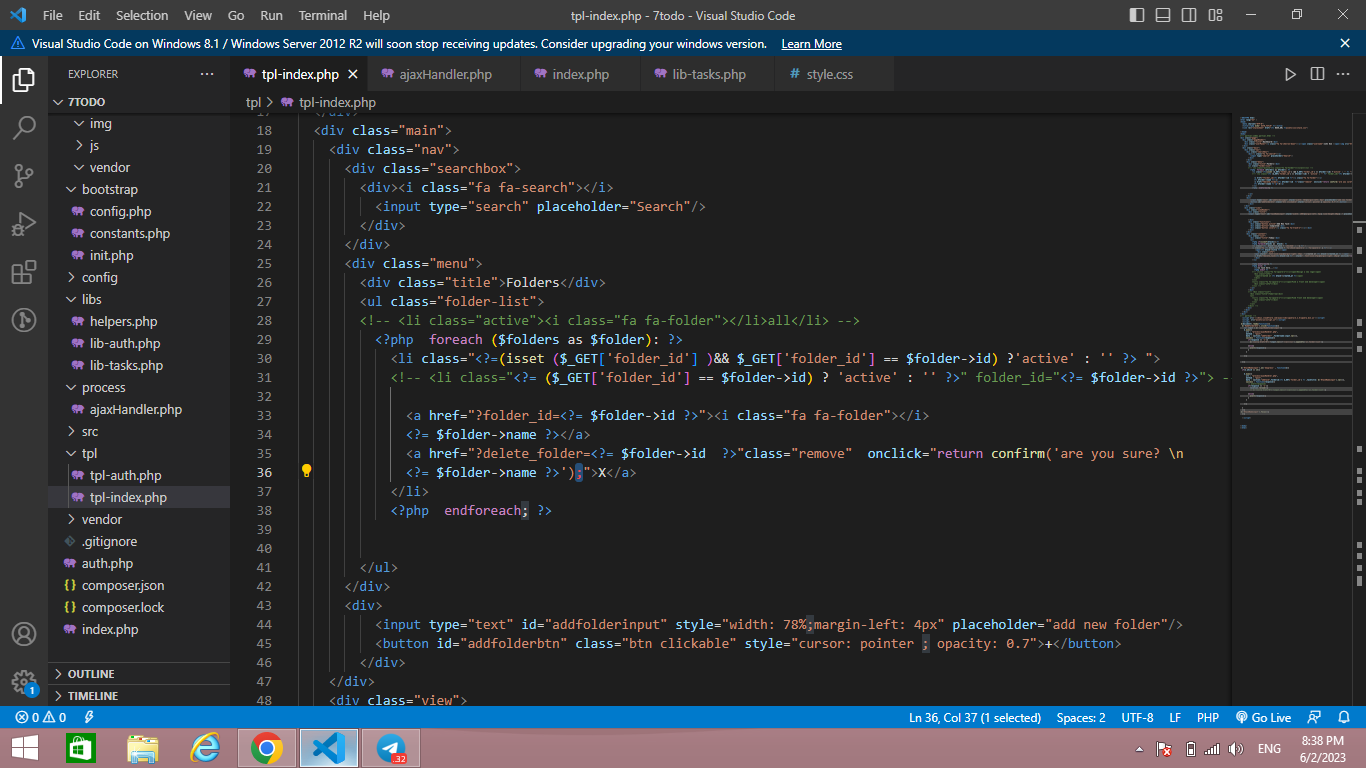
Task: Open the Explorer view in activity bar
Action: click(x=24, y=79)
